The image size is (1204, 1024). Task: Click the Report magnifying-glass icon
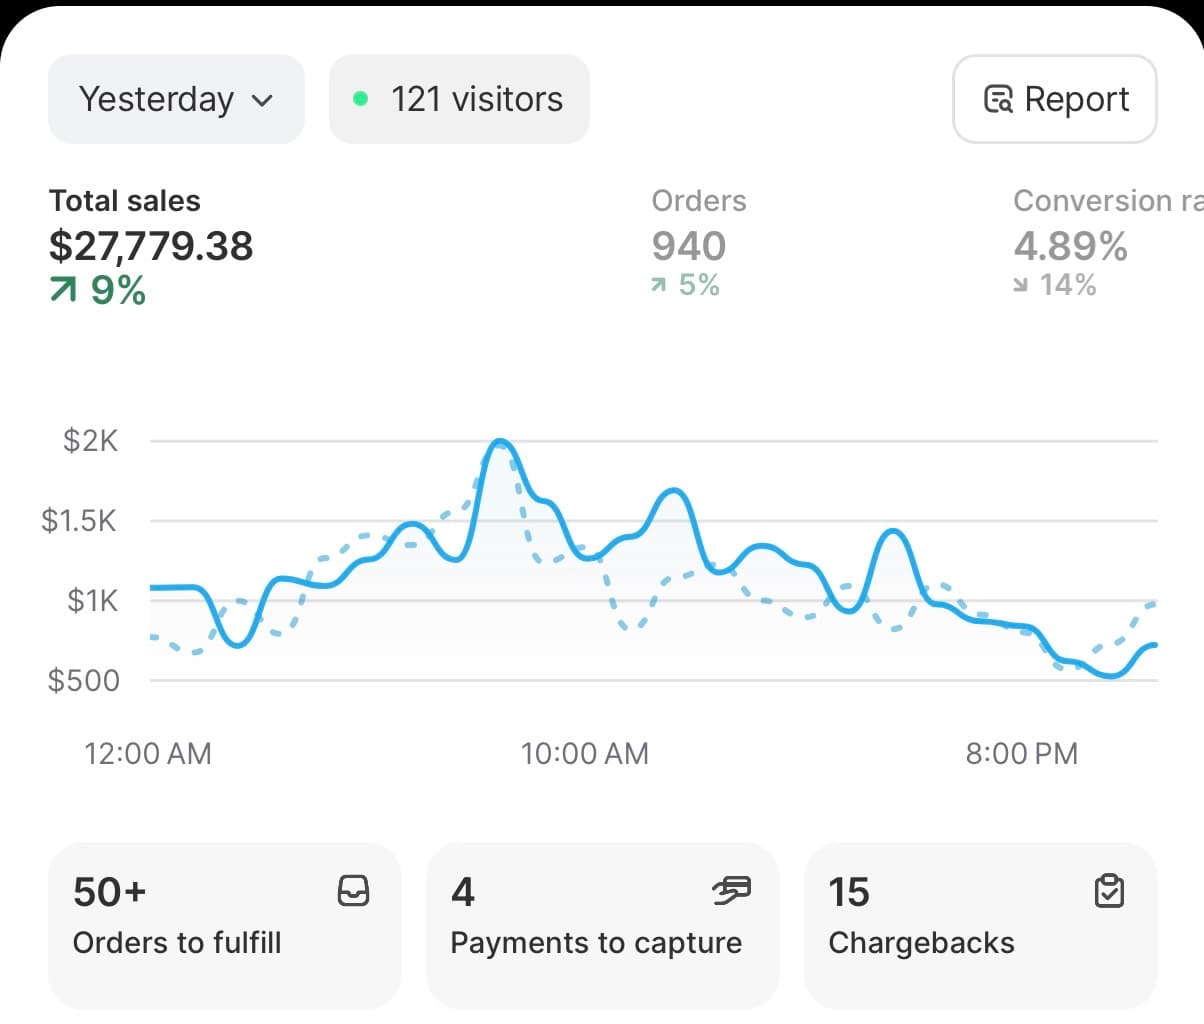tap(999, 99)
